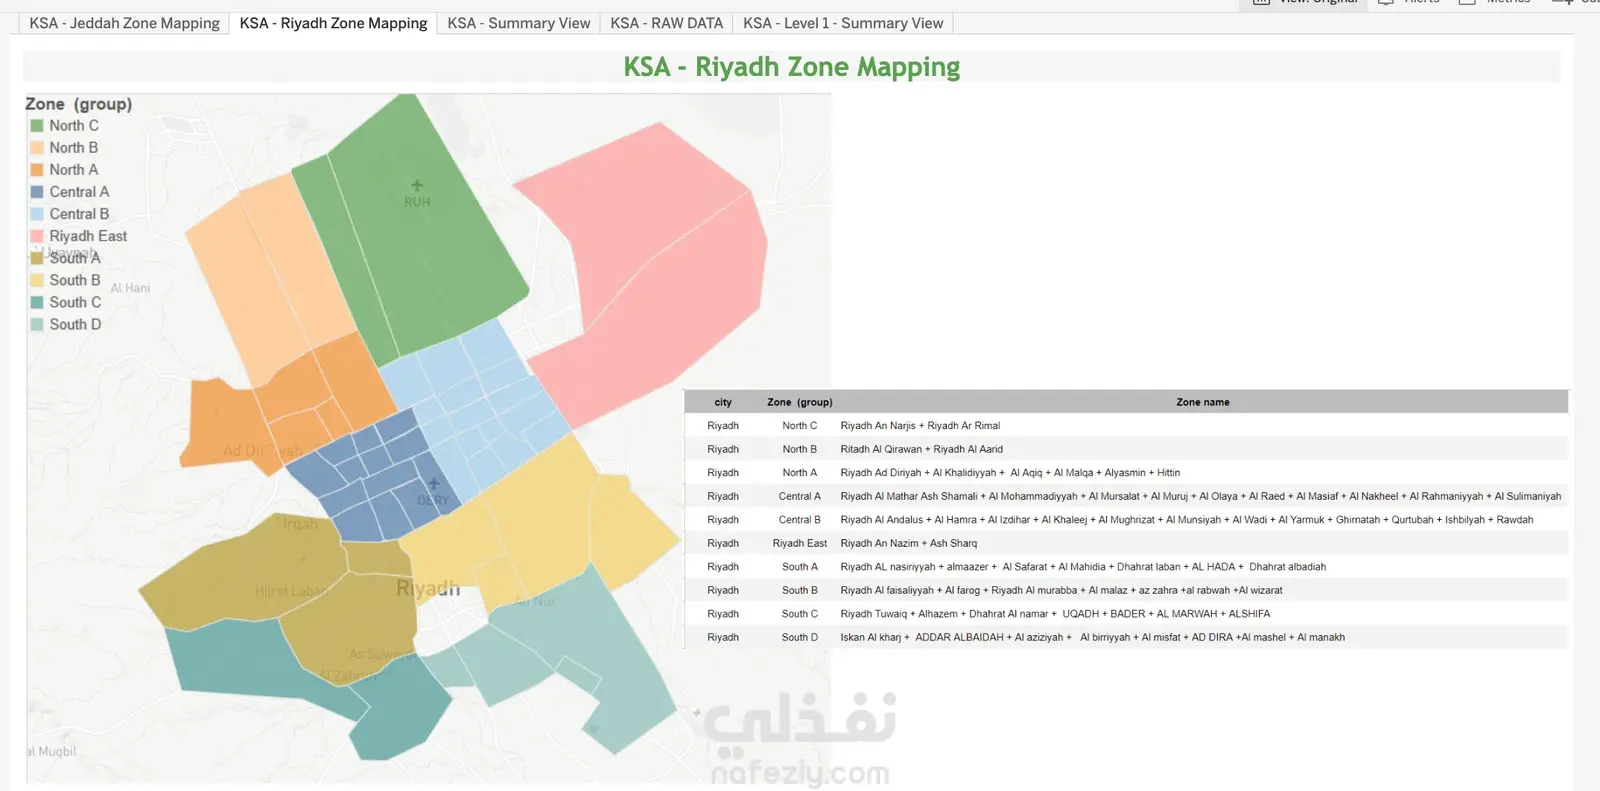Click the North A orange legend swatch
Viewport: 1600px width, 791px height.
point(37,170)
